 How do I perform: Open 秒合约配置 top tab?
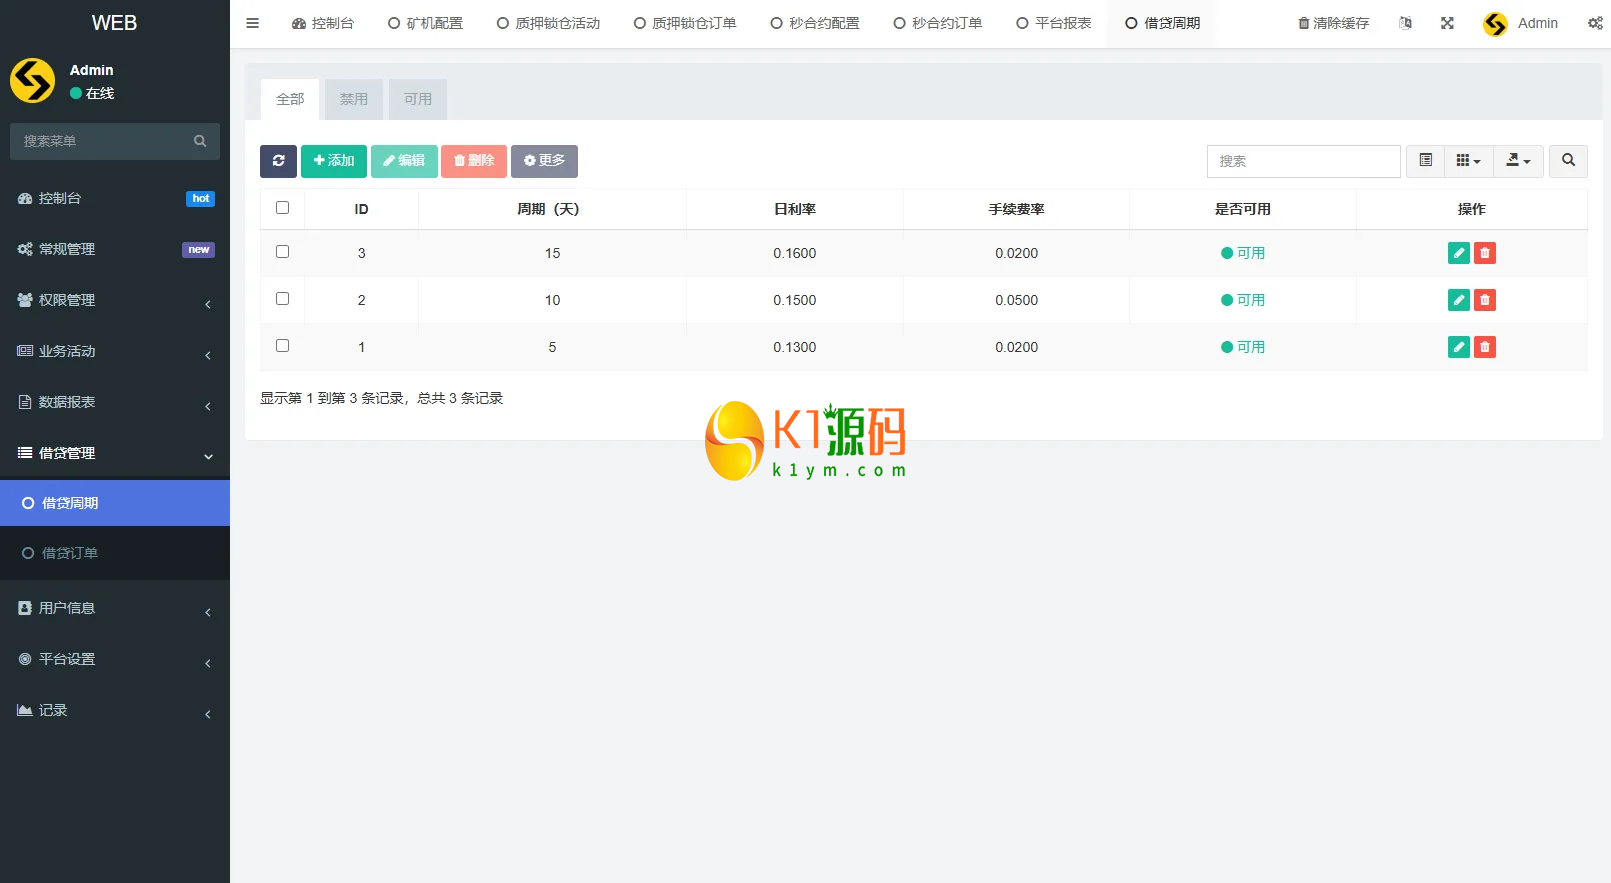point(815,23)
